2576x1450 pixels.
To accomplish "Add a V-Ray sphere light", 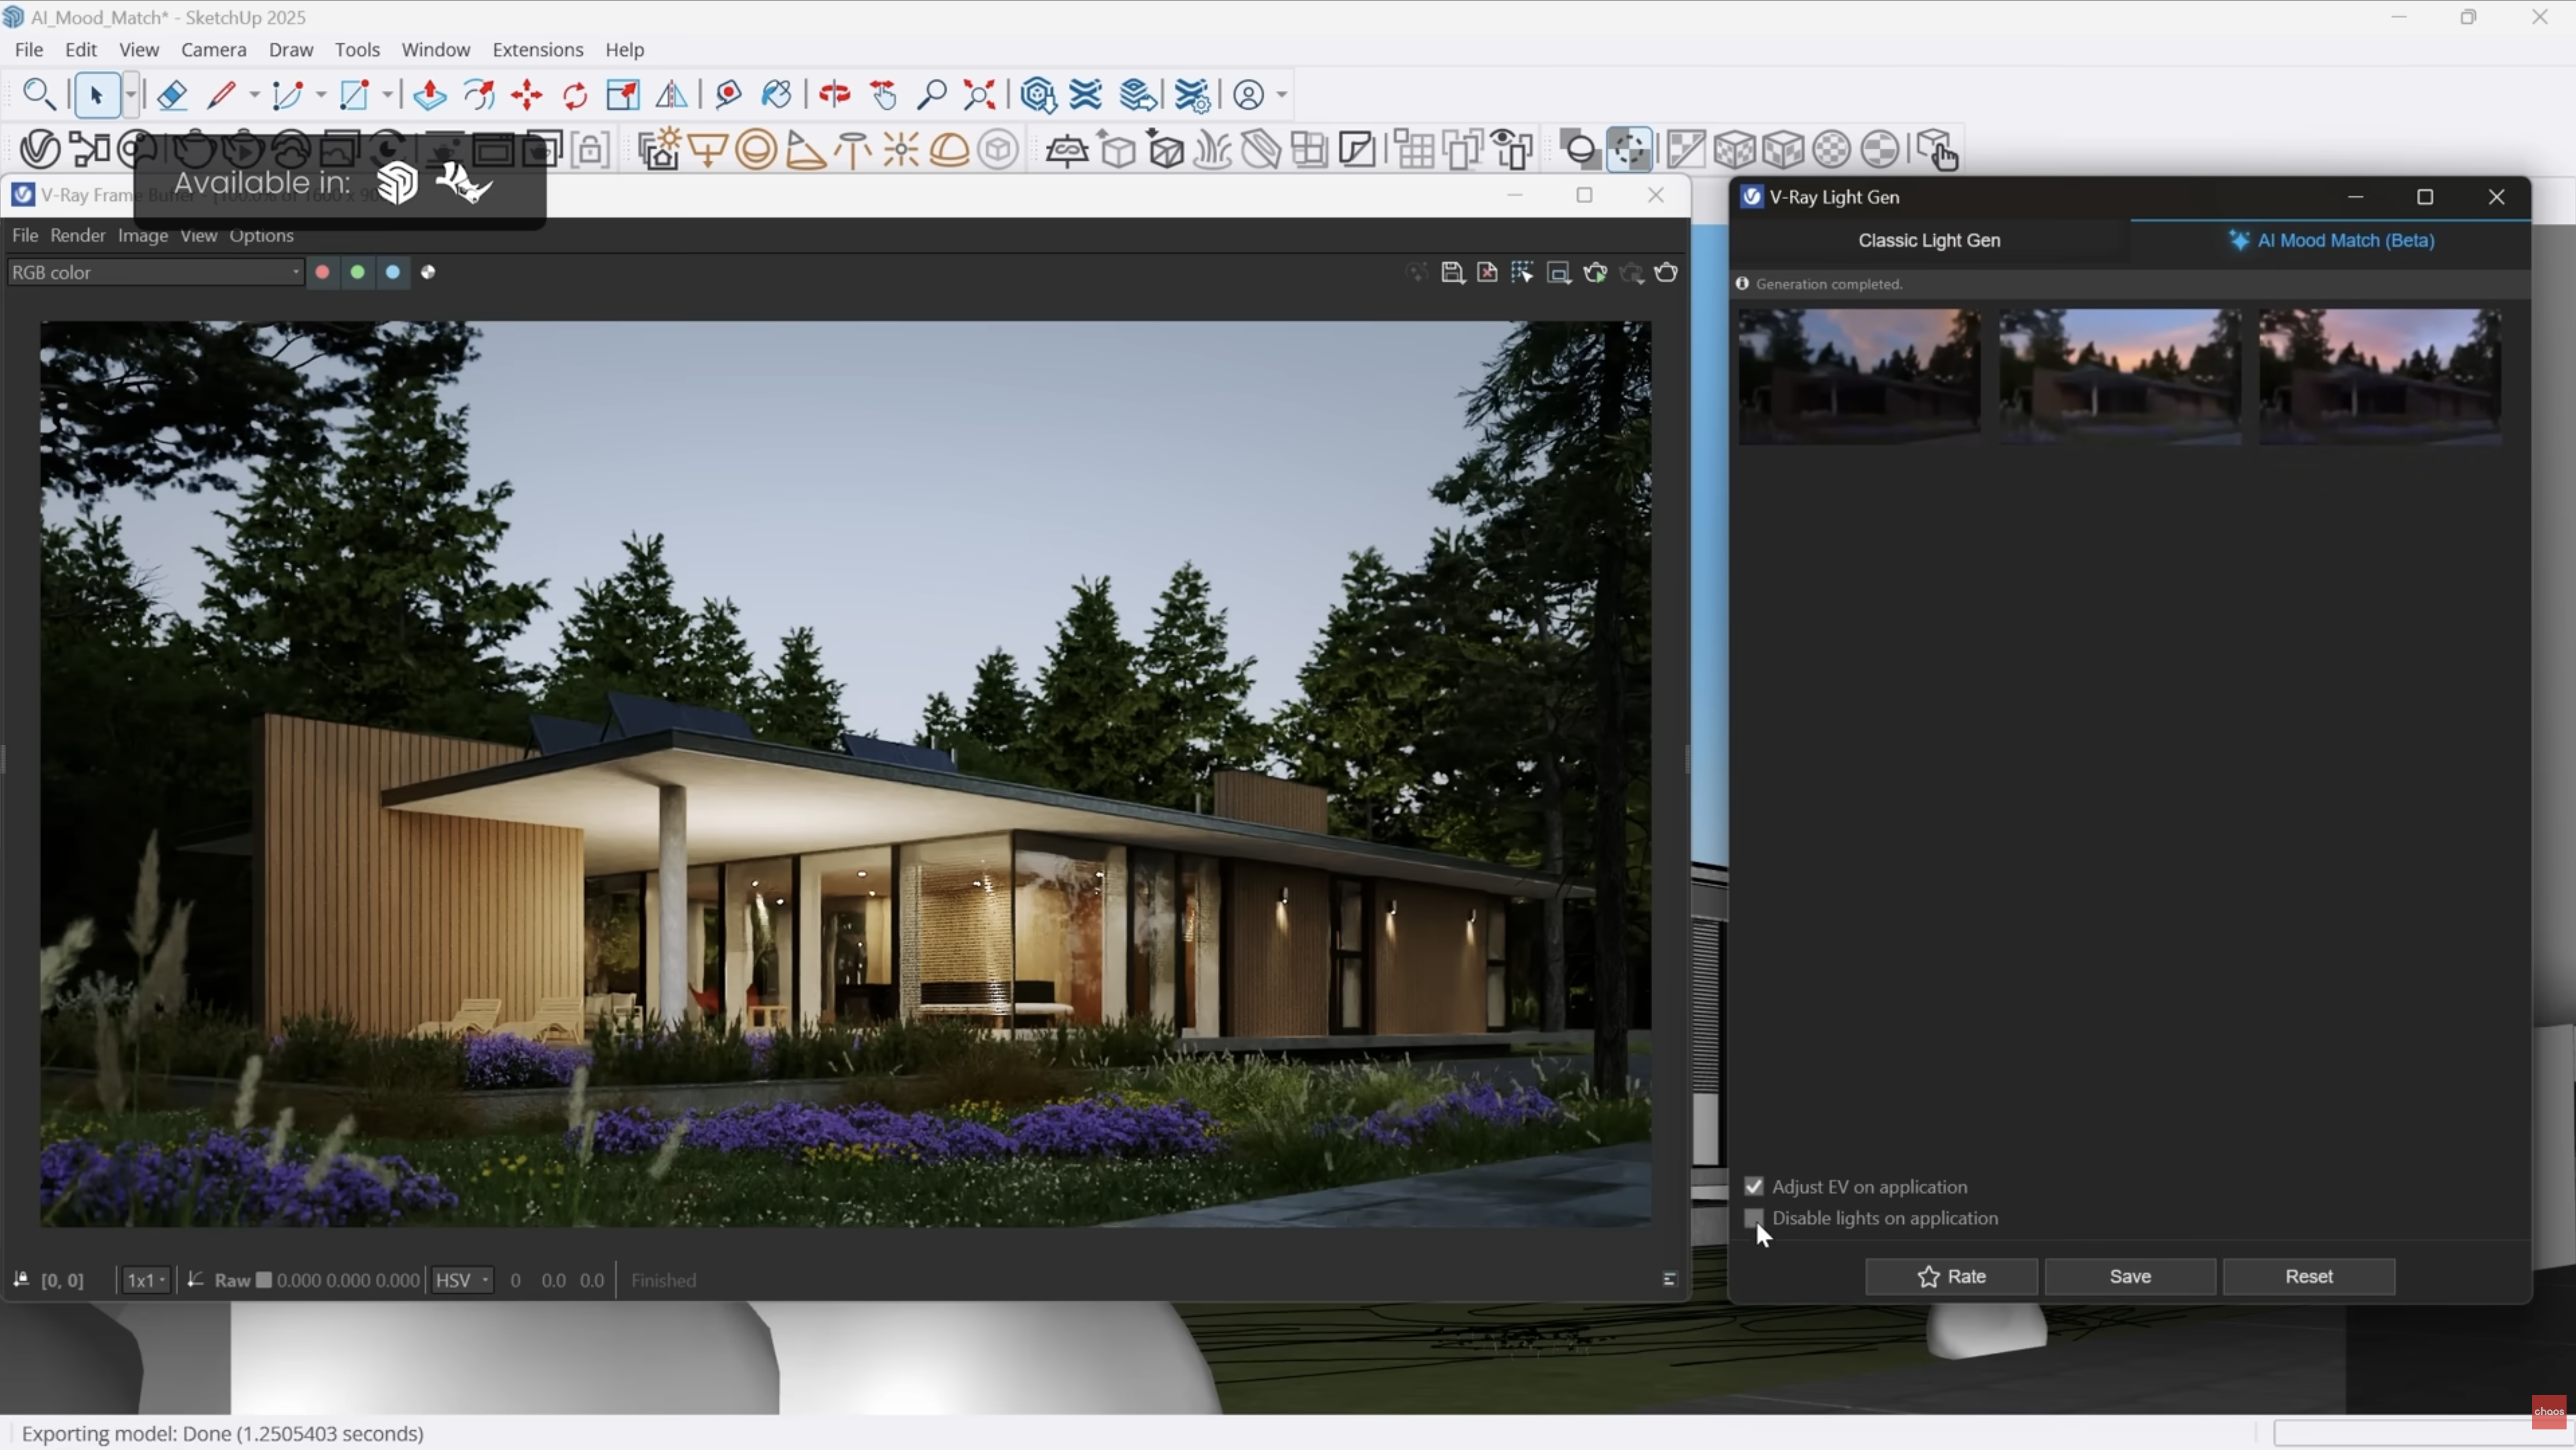I will tap(757, 150).
